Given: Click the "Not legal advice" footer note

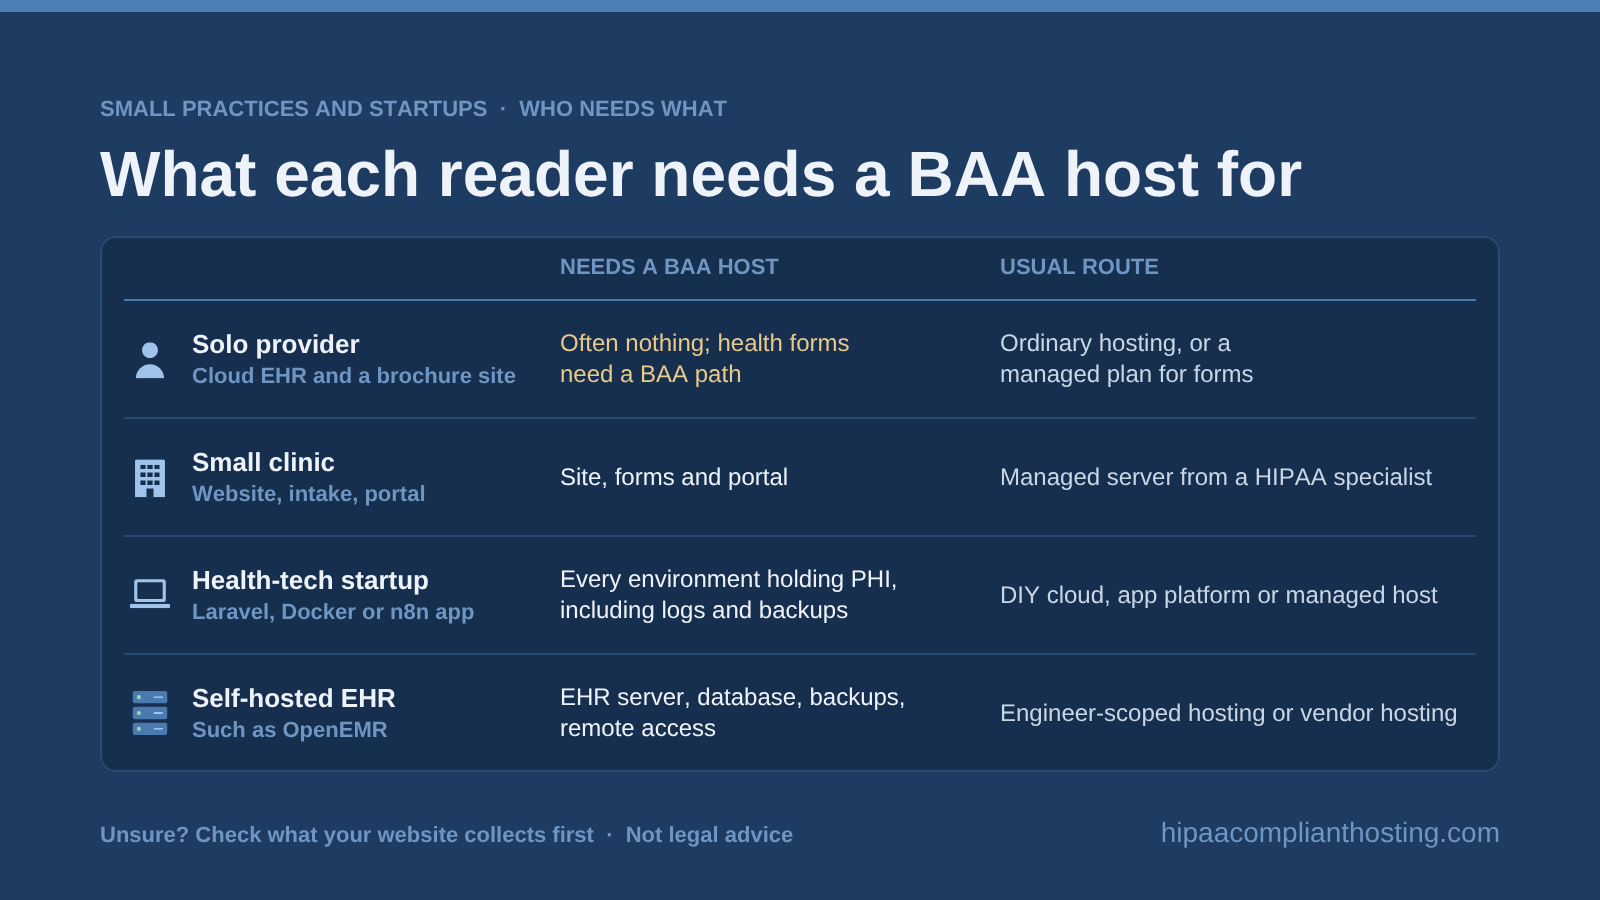Looking at the screenshot, I should tap(709, 835).
